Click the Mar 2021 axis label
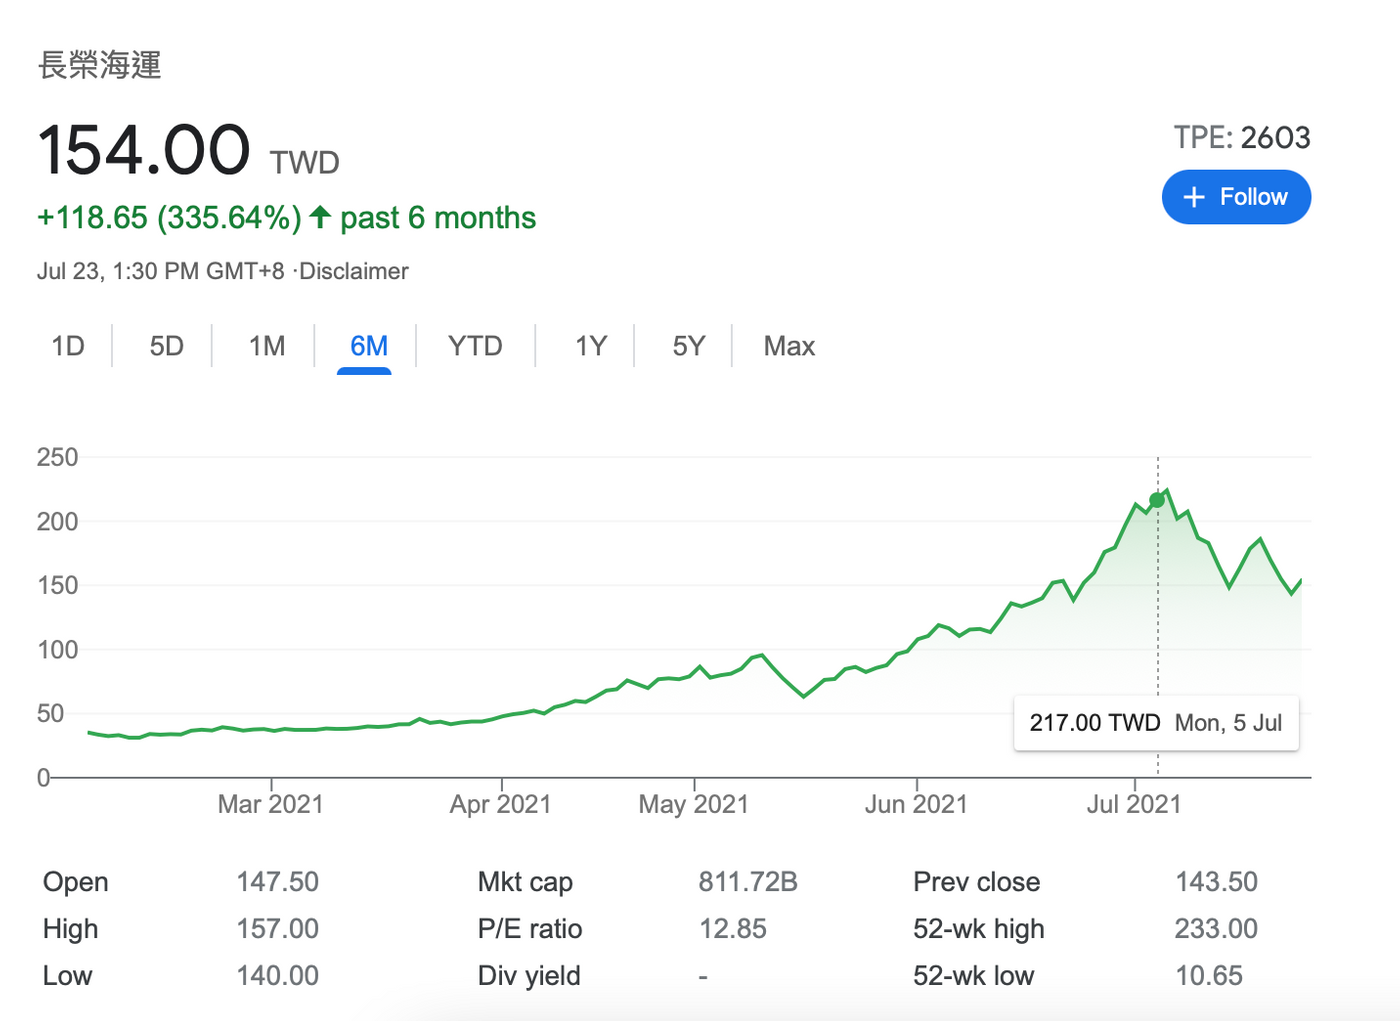 [x=271, y=804]
